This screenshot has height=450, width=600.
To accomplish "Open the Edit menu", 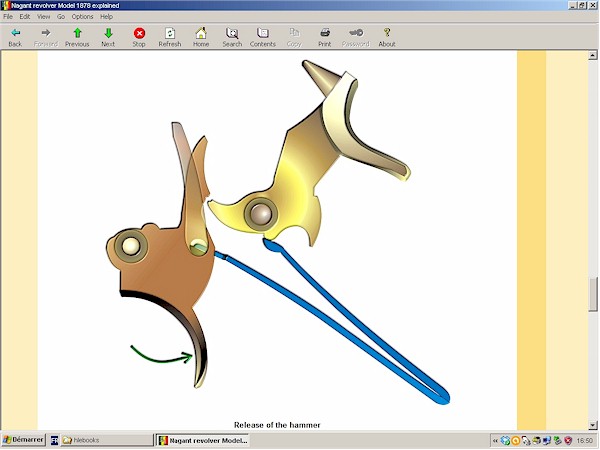I will [x=24, y=16].
